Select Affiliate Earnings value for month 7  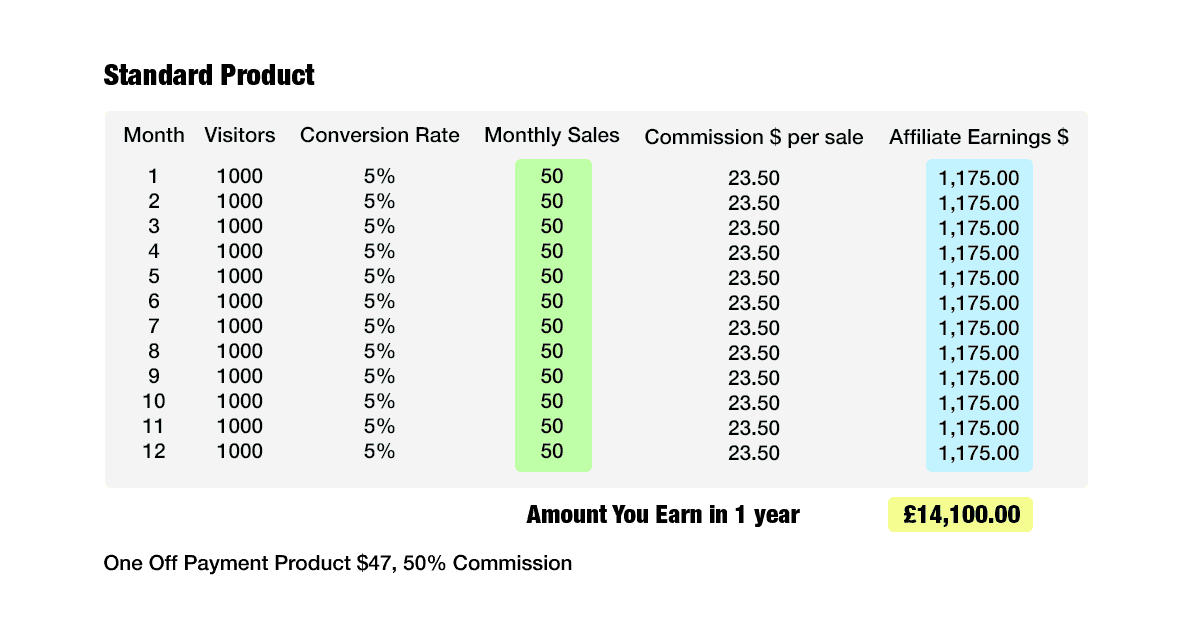[979, 328]
